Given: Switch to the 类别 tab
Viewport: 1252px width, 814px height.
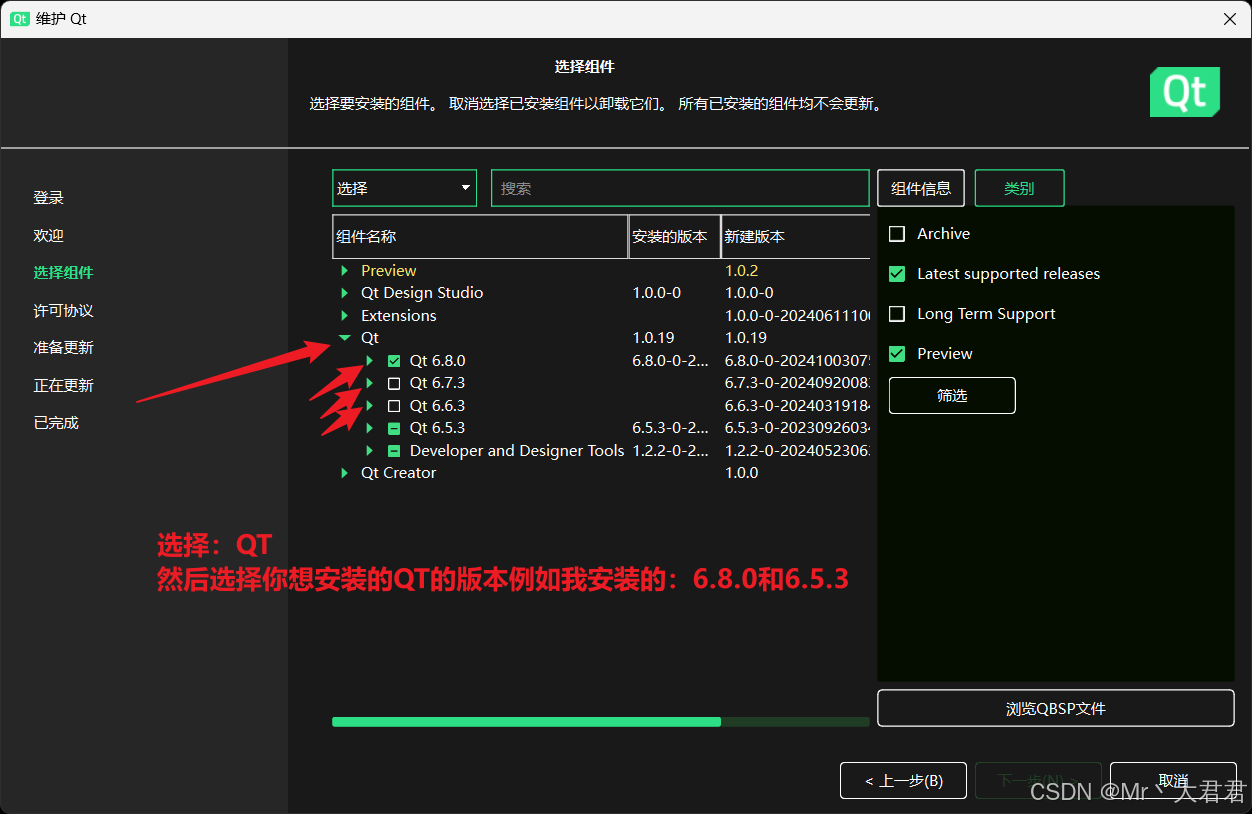Looking at the screenshot, I should point(1019,188).
